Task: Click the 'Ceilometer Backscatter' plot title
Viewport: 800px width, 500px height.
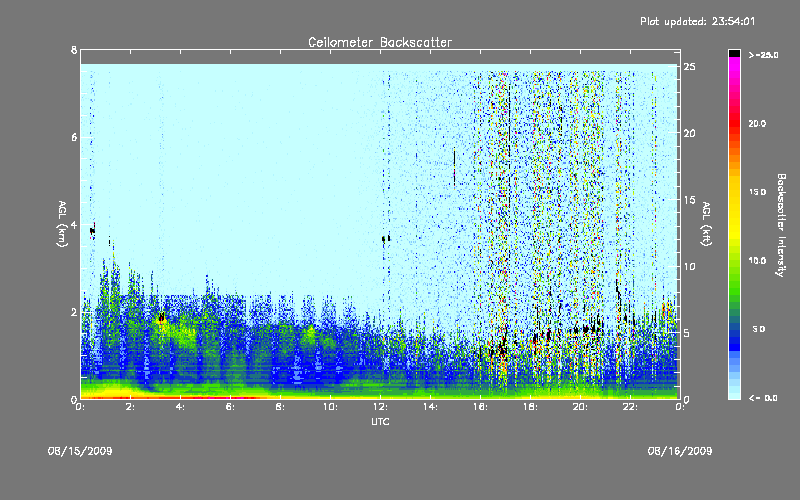Action: [x=380, y=42]
